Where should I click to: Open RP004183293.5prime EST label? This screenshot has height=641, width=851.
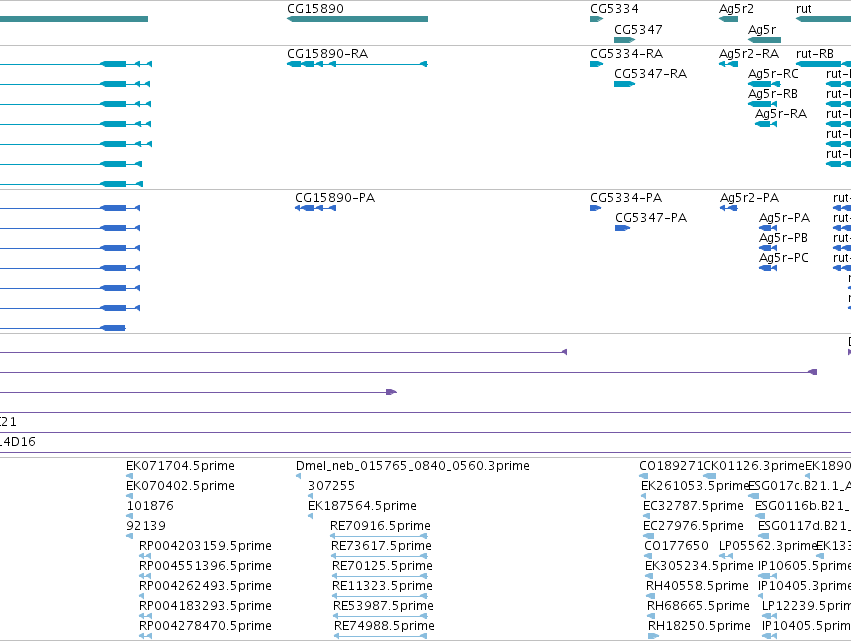206,606
